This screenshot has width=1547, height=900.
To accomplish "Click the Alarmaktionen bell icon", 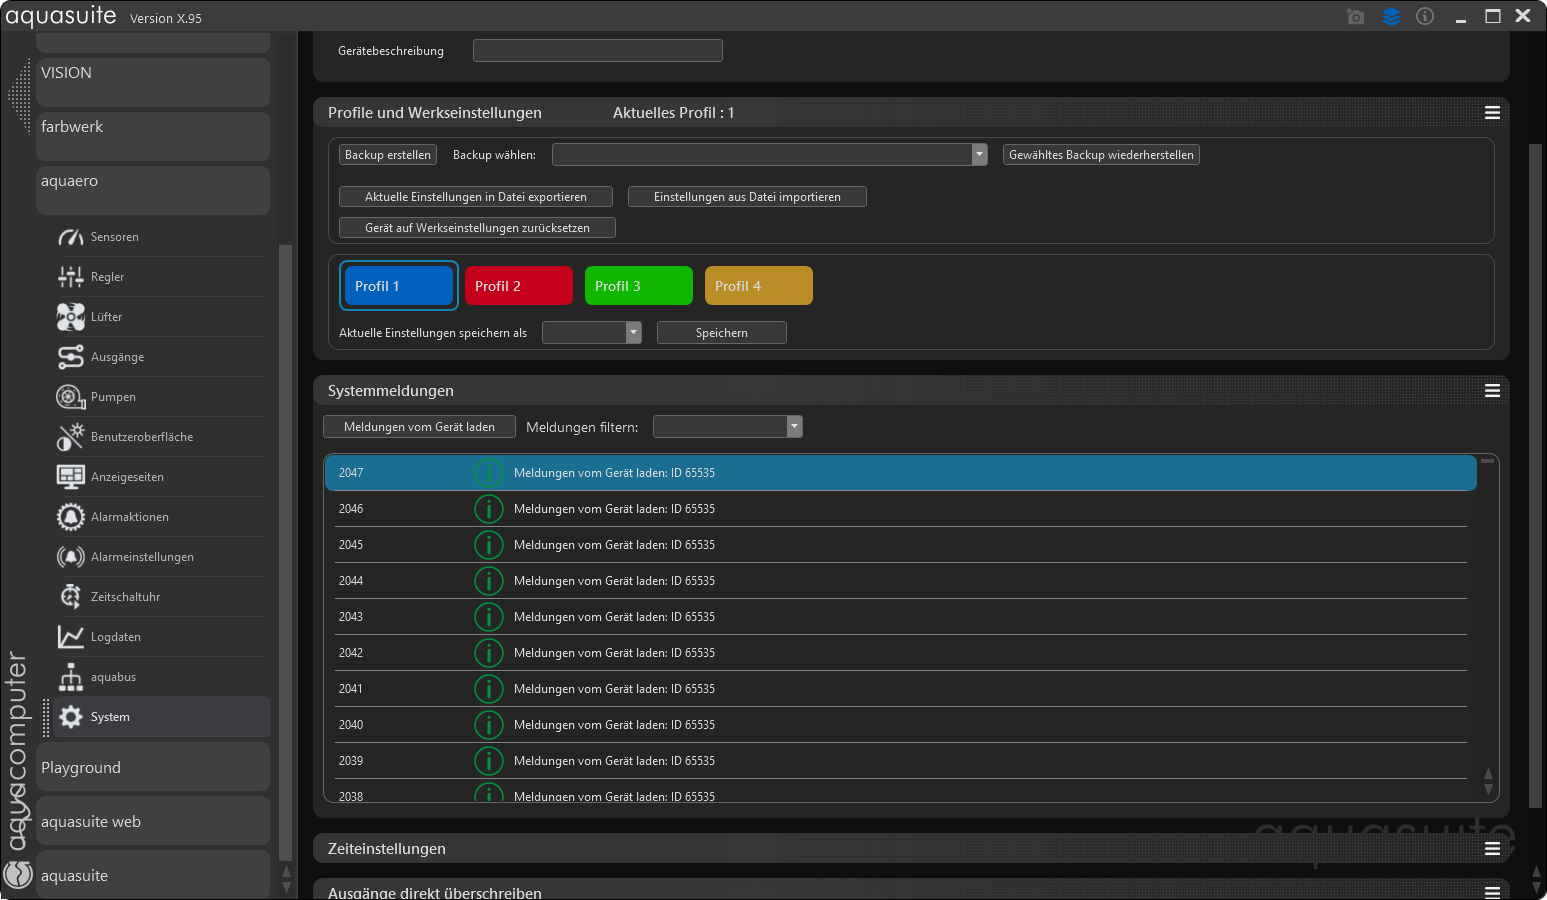I will tap(70, 517).
